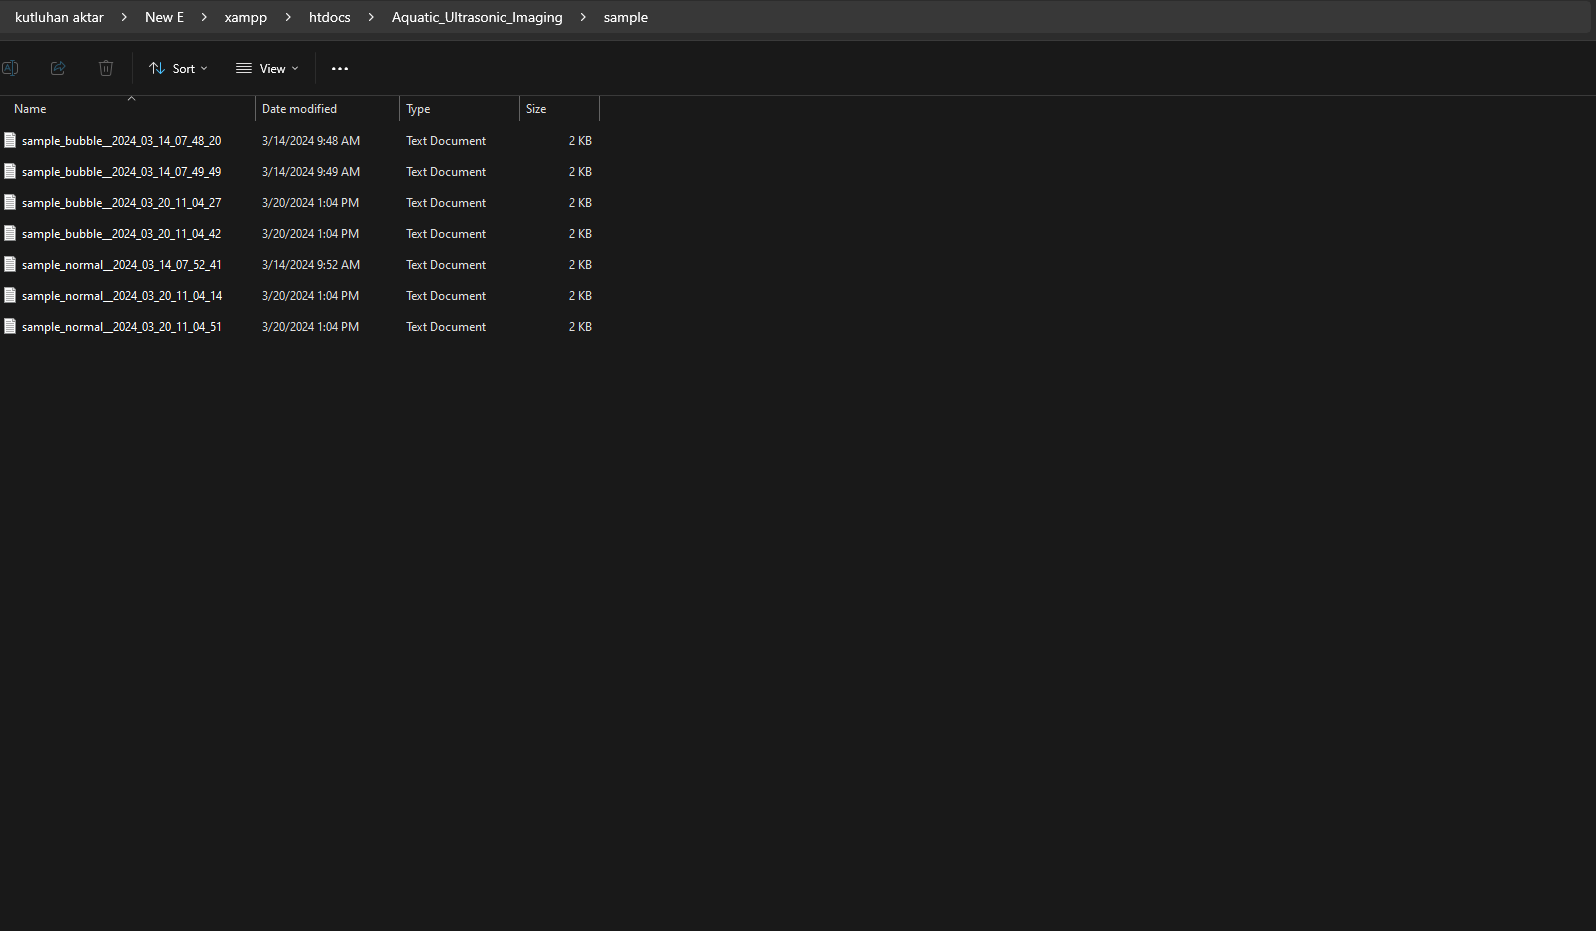Select file sample_normal__2024_03_20_11_04_51
Screen dimensions: 1596x931
pyautogui.click(x=122, y=327)
